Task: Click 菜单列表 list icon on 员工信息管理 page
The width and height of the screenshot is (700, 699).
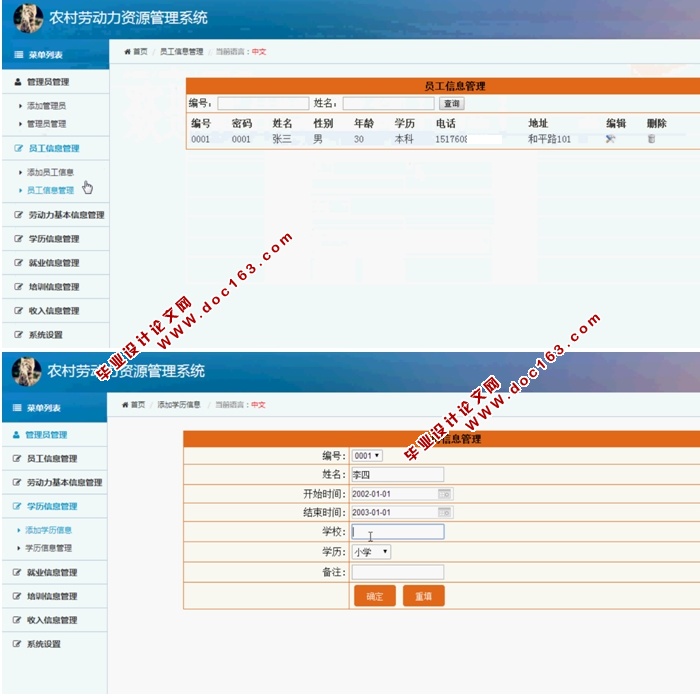Action: coord(19,55)
